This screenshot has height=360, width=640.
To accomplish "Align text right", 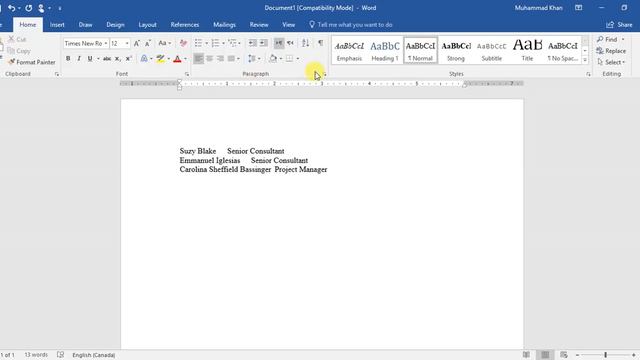I will [x=220, y=58].
